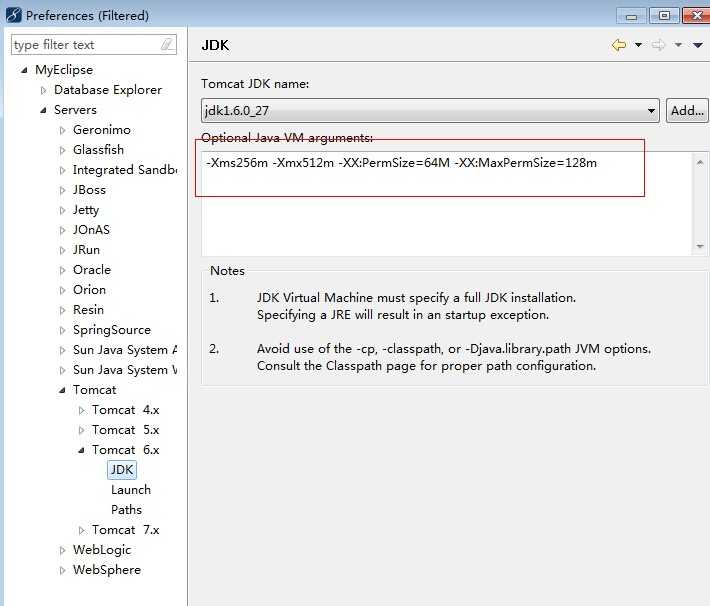Select the MyEclipse tree item
This screenshot has width=710, height=606.
pyautogui.click(x=64, y=70)
